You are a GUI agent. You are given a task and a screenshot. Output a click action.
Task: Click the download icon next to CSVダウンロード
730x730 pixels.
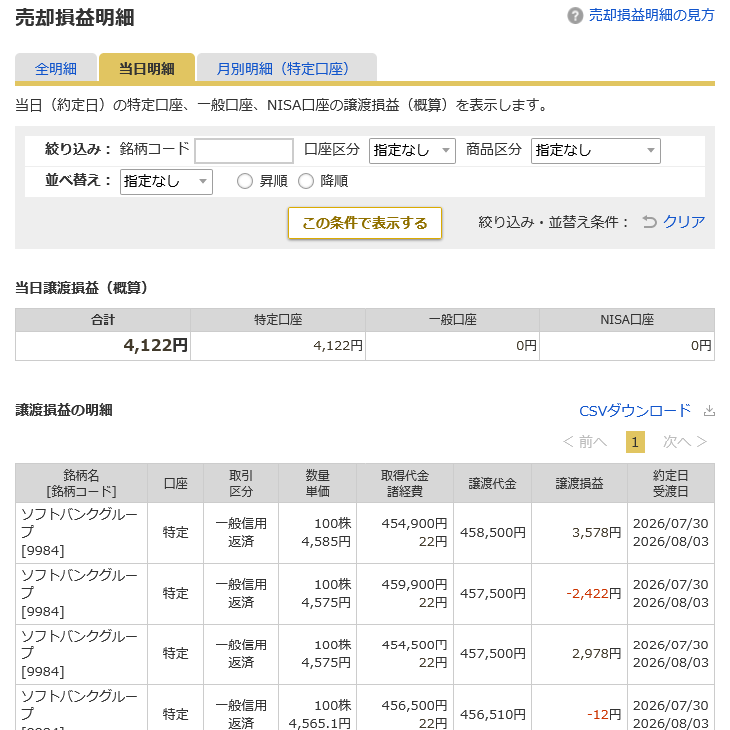(x=709, y=411)
